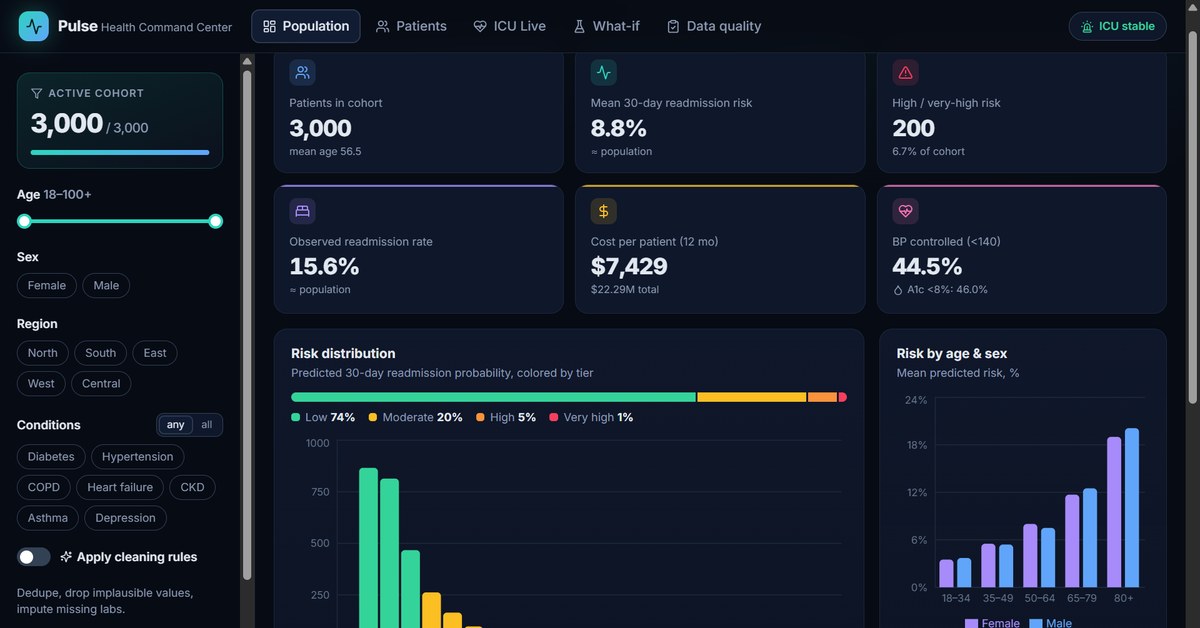The height and width of the screenshot is (628, 1200).
Task: Click the tallest green histogram bar
Action: pyautogui.click(x=368, y=548)
